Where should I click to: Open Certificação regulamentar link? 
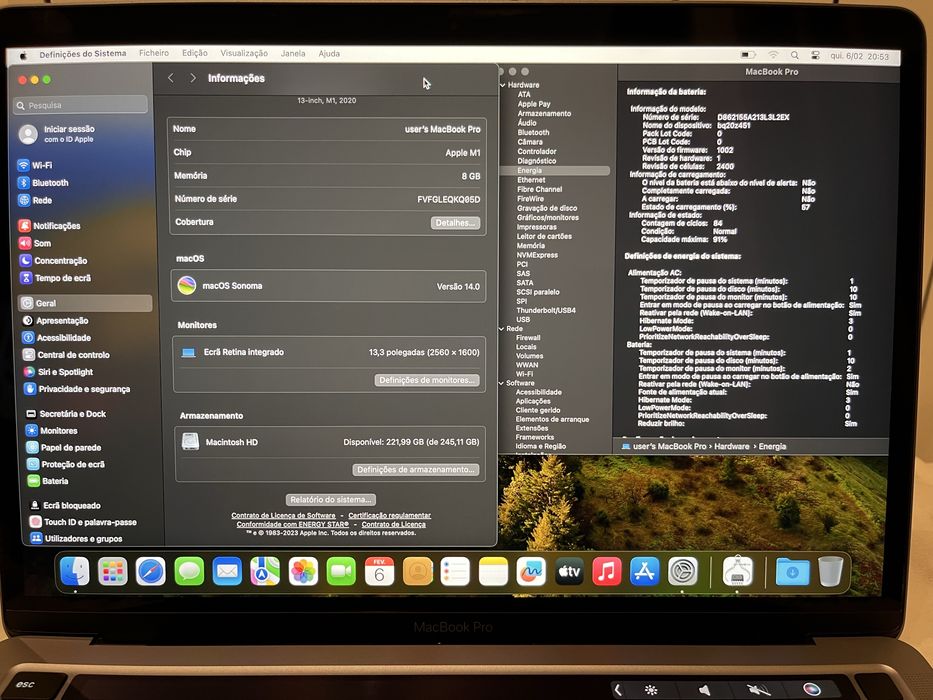click(x=389, y=515)
